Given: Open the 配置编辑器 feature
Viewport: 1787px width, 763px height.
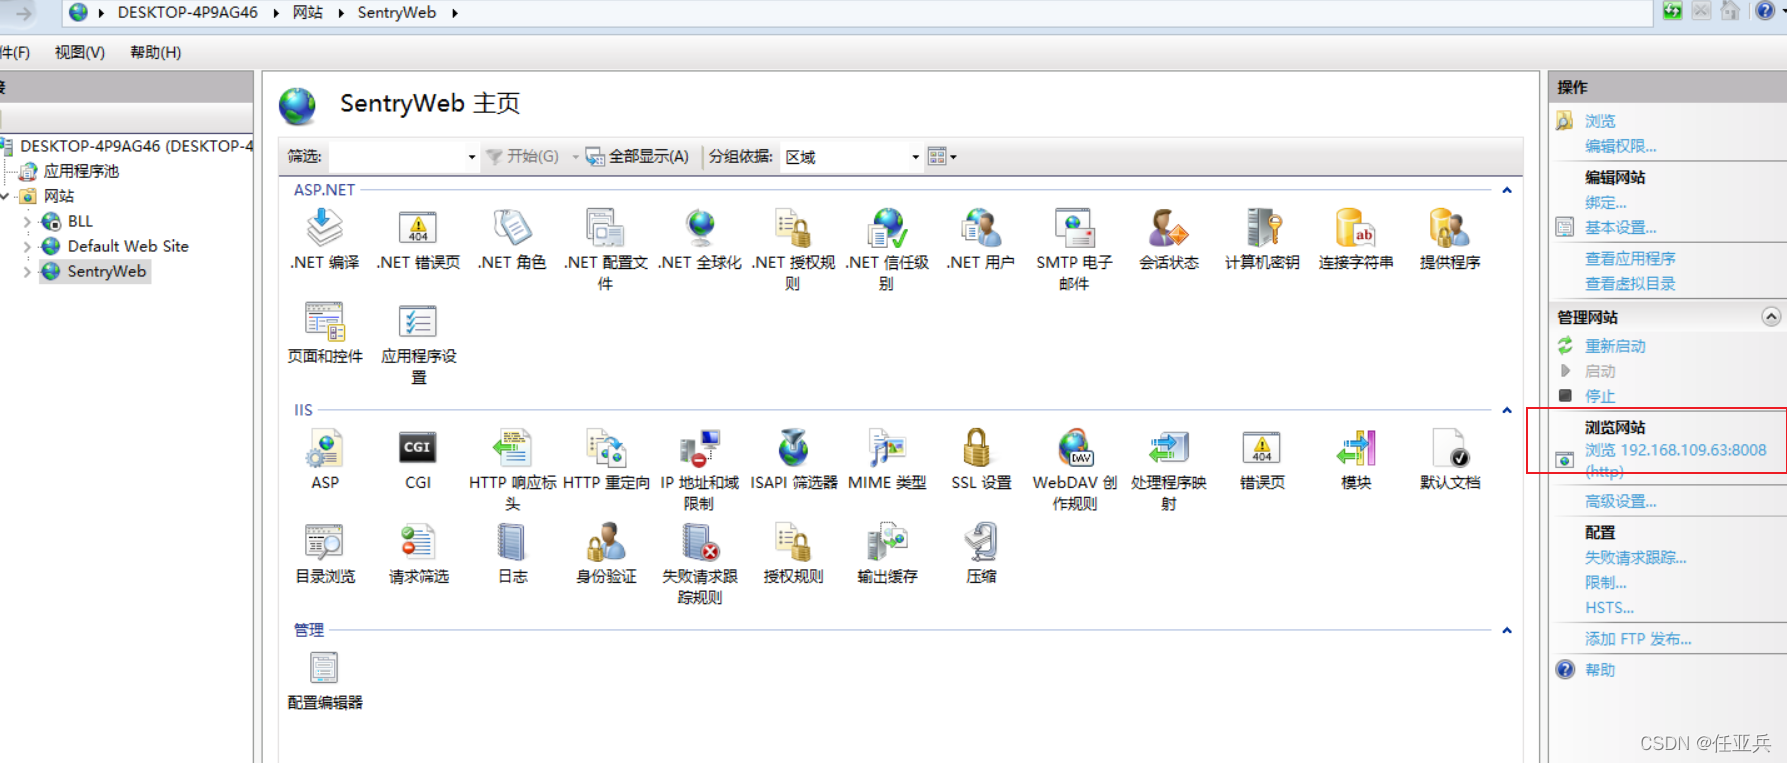Looking at the screenshot, I should tap(324, 679).
